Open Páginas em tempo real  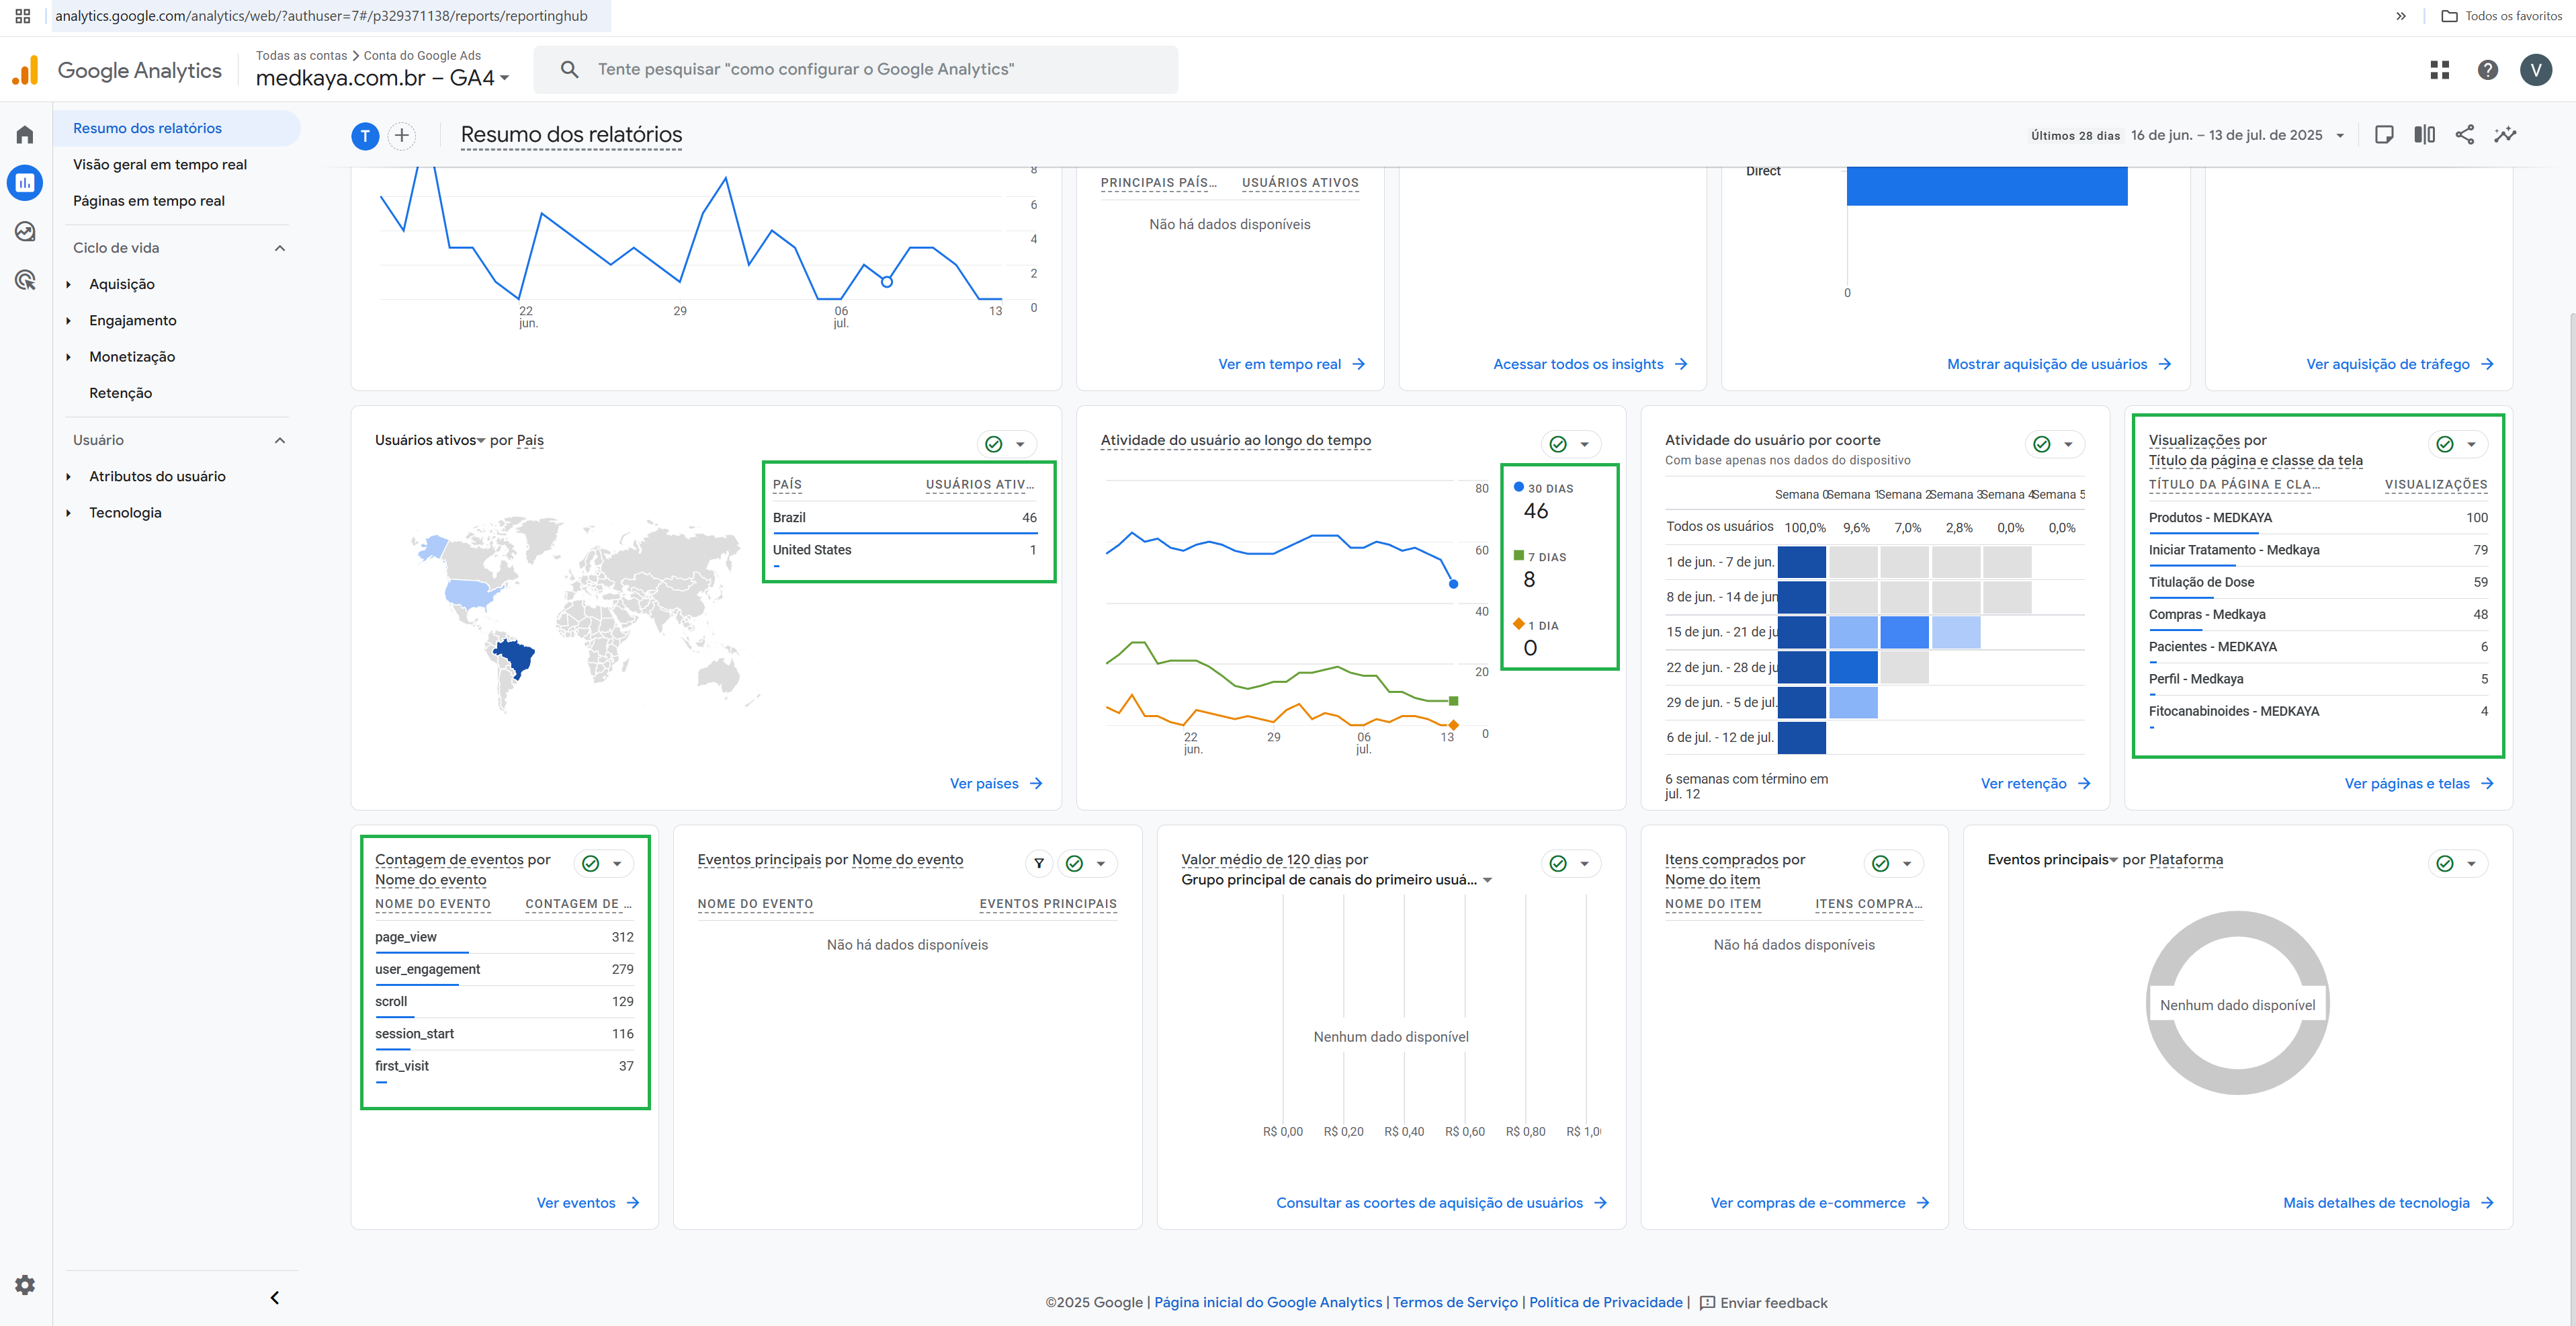click(149, 201)
